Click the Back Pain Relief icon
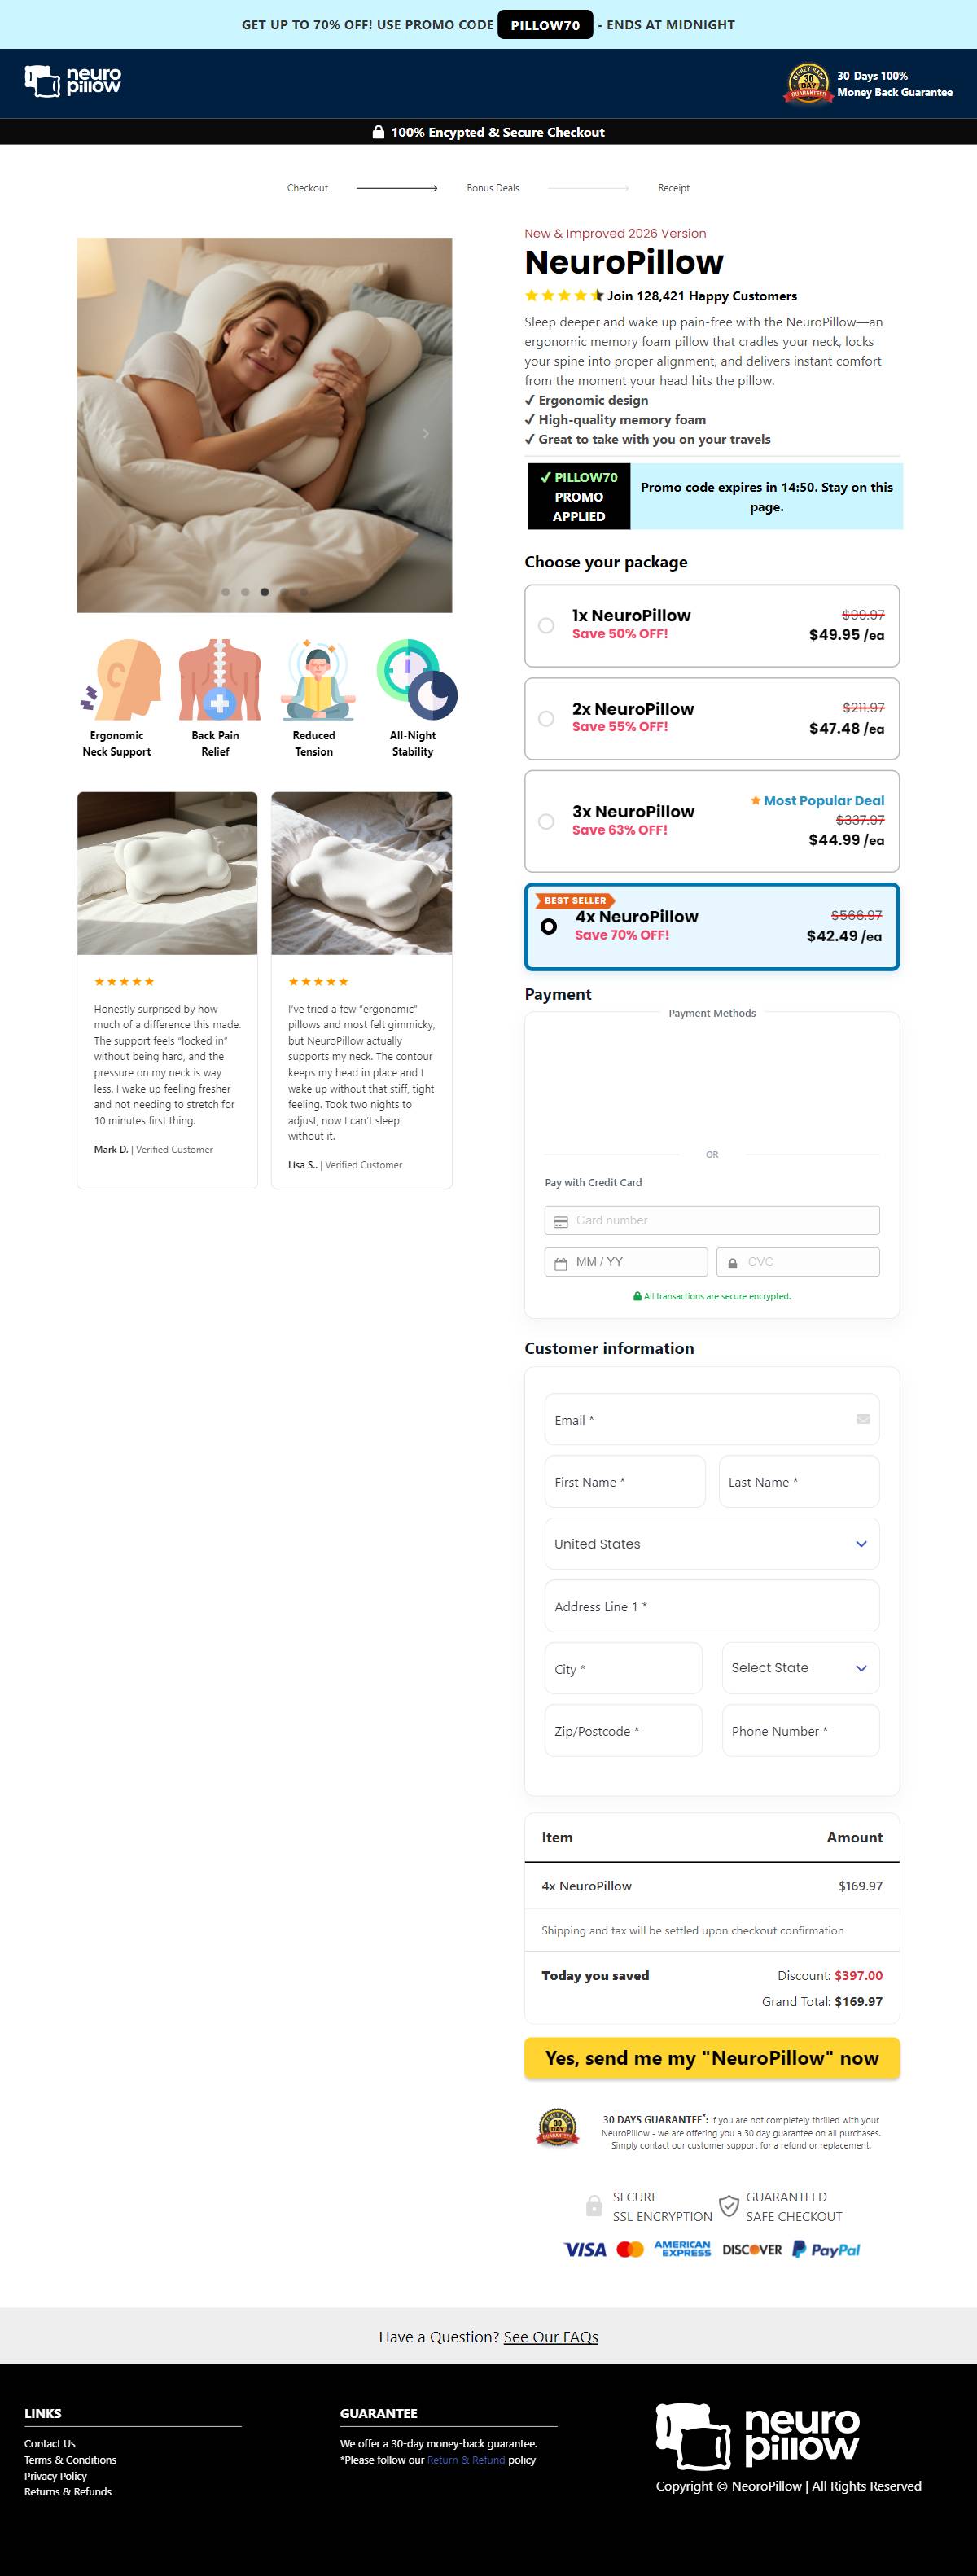The image size is (977, 2576). [219, 680]
